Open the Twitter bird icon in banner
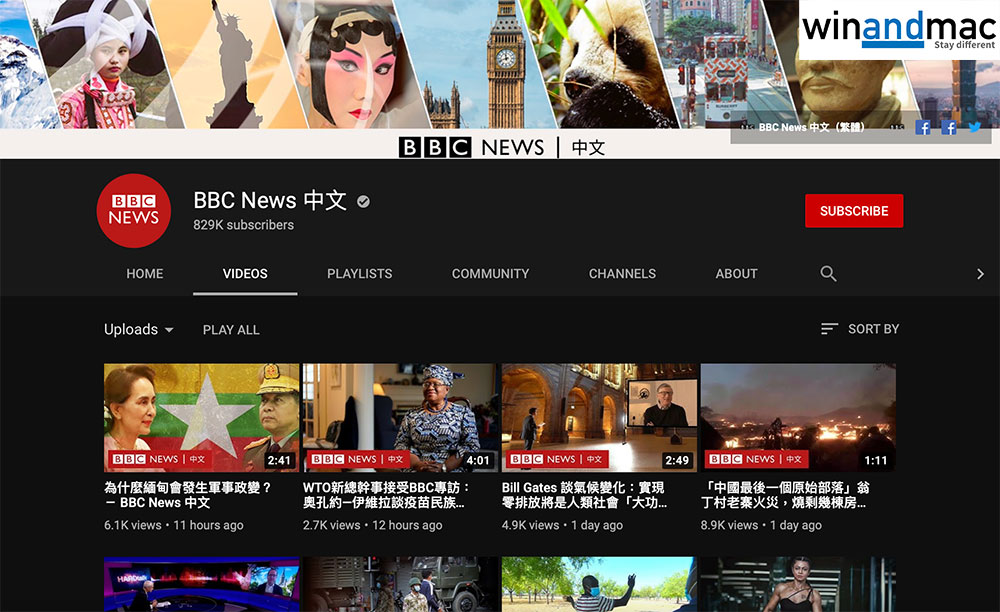1000x612 pixels. [x=974, y=127]
